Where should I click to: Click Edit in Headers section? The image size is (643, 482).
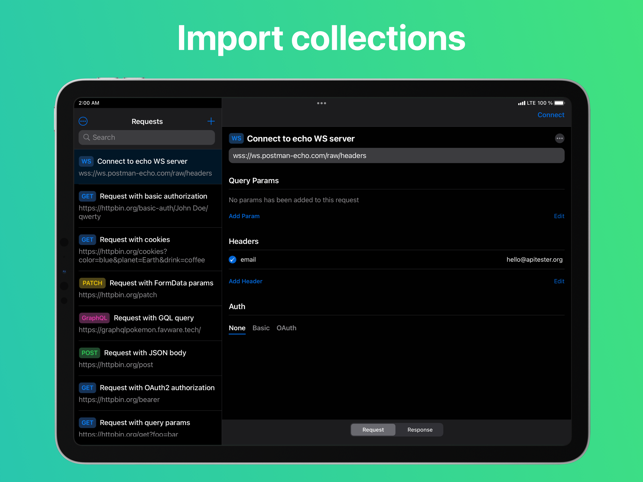pos(559,281)
